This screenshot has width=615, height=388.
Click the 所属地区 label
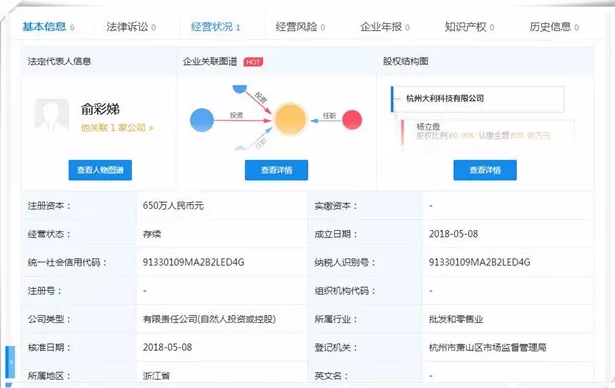49,376
